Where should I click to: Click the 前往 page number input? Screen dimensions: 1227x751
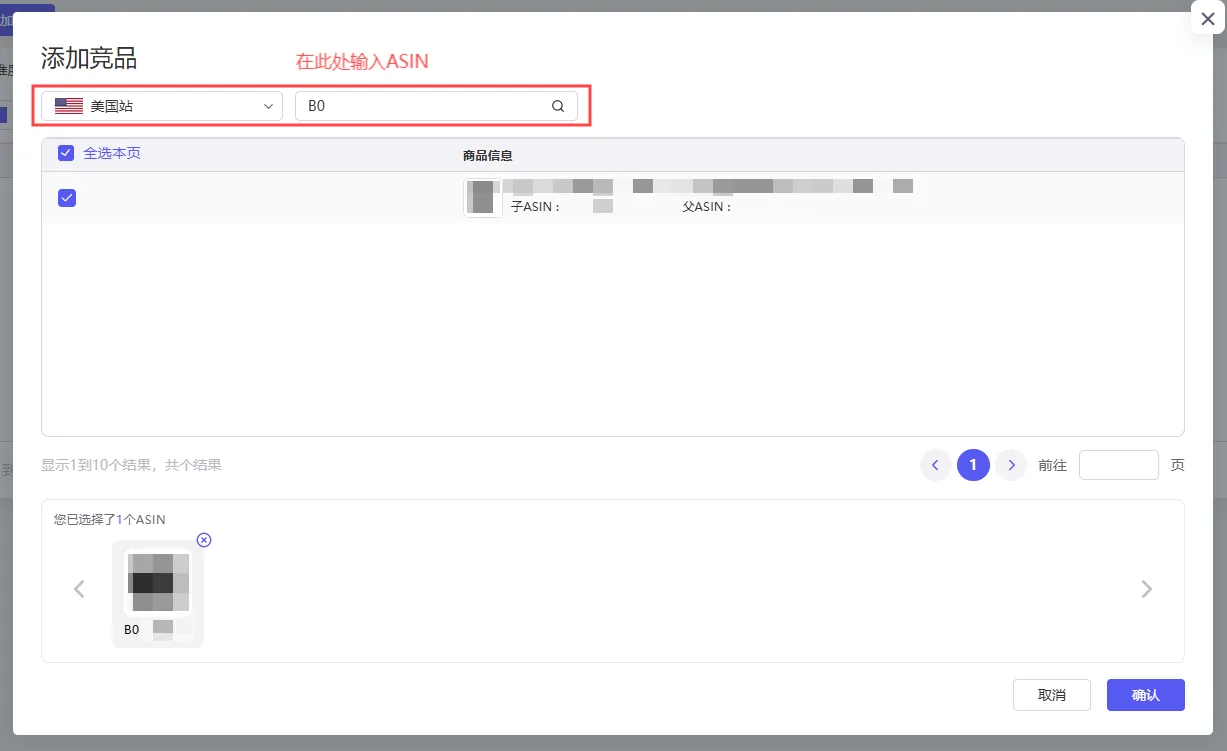click(x=1119, y=465)
